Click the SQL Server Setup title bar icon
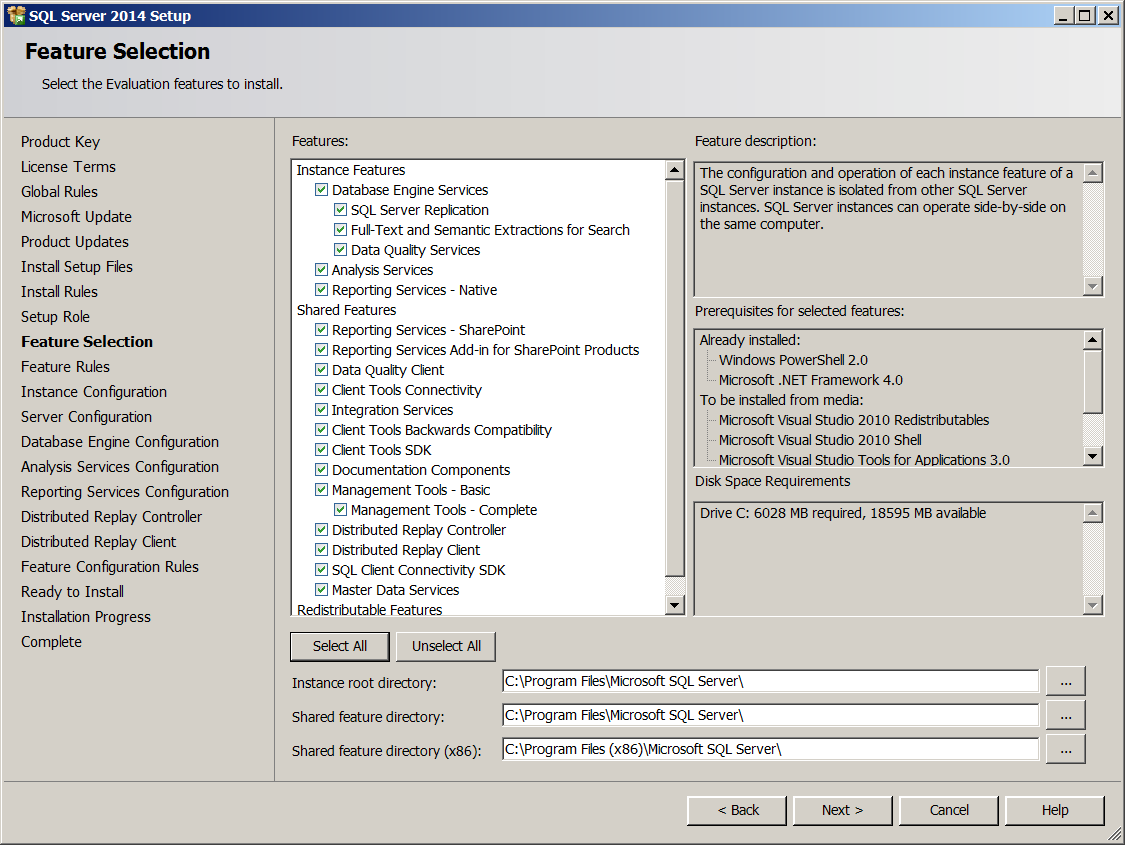The height and width of the screenshot is (845, 1125). click(15, 15)
